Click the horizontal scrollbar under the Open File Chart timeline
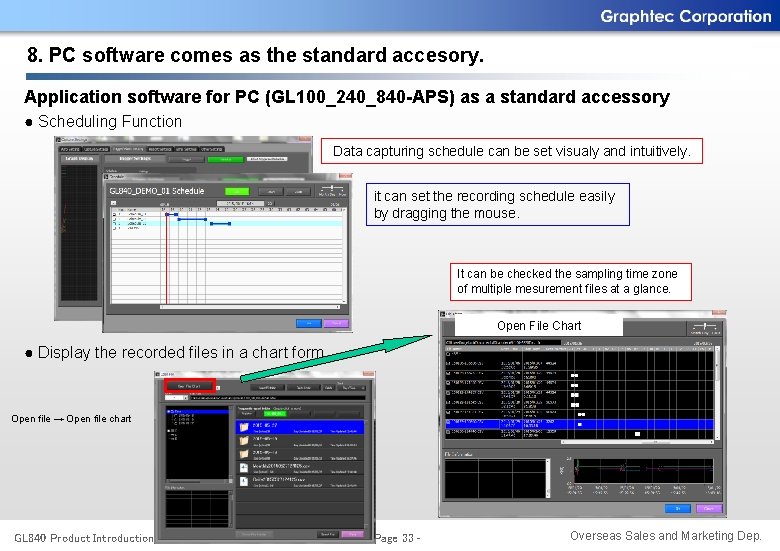Image resolution: width=780 pixels, height=551 pixels. 638,442
